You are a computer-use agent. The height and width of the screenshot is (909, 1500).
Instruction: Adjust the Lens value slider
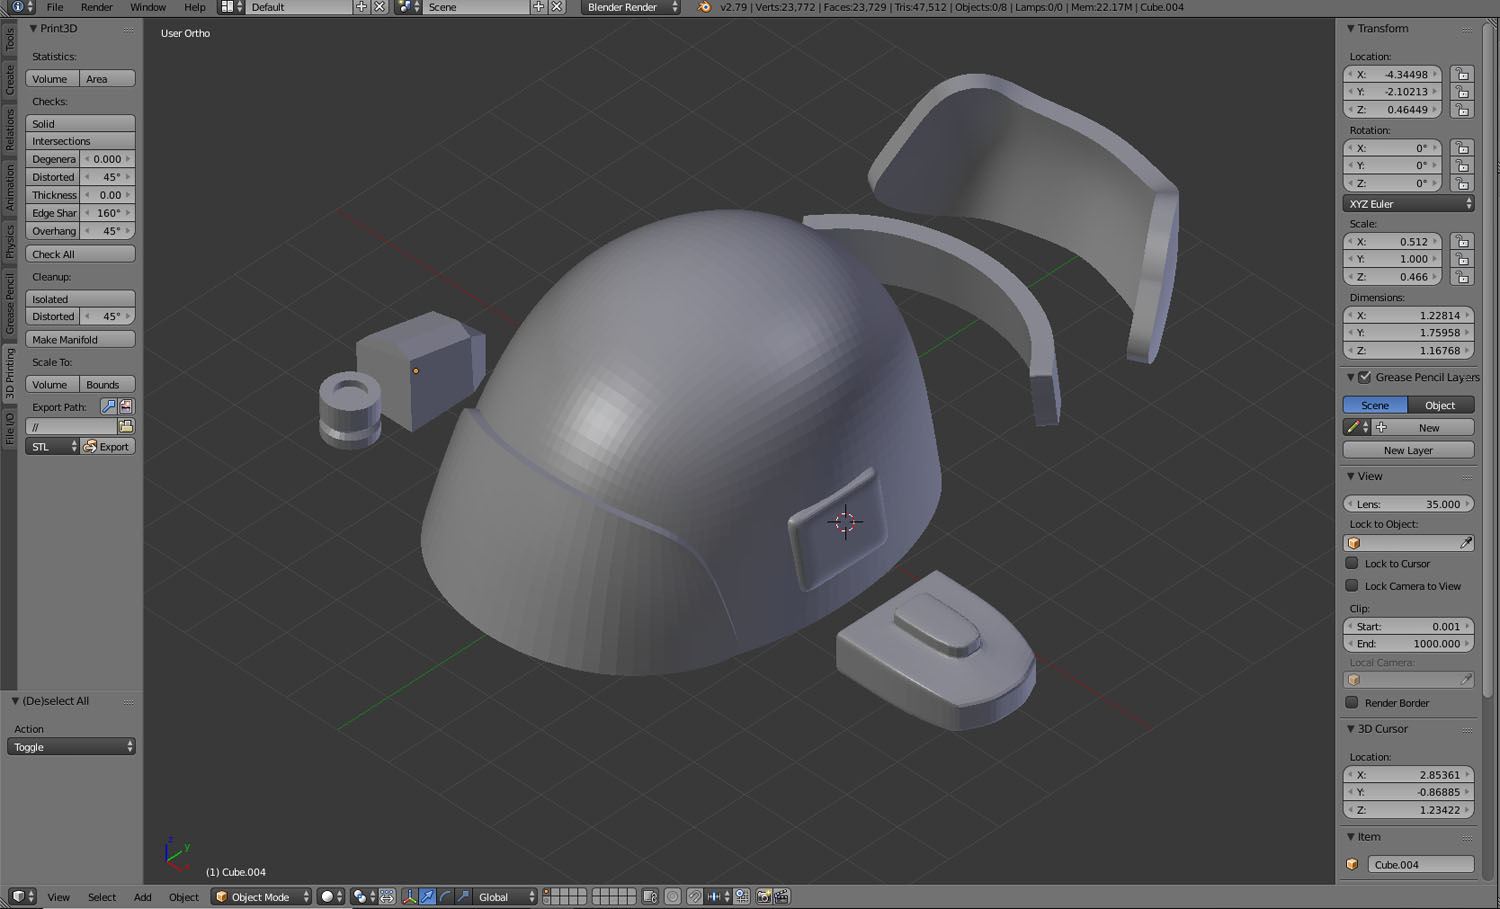click(x=1408, y=504)
